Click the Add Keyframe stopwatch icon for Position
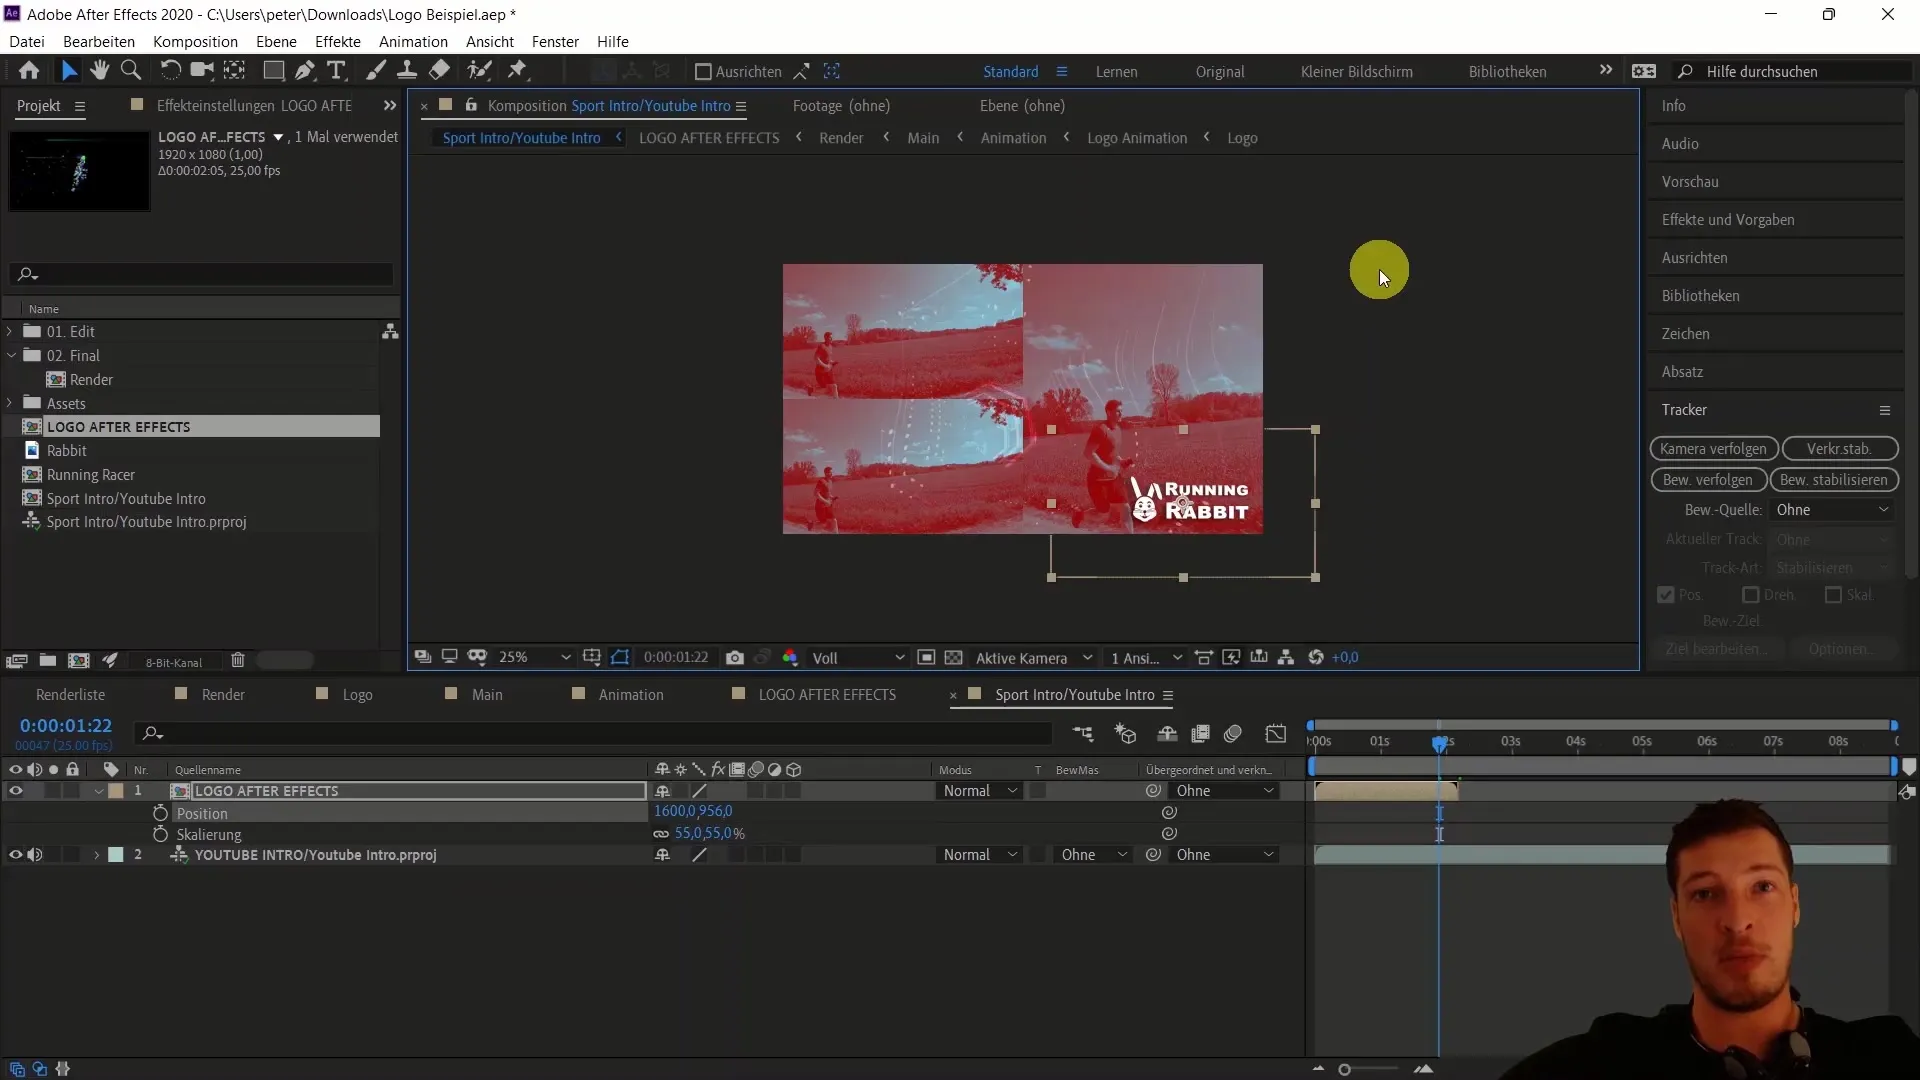The width and height of the screenshot is (1920, 1080). (158, 812)
